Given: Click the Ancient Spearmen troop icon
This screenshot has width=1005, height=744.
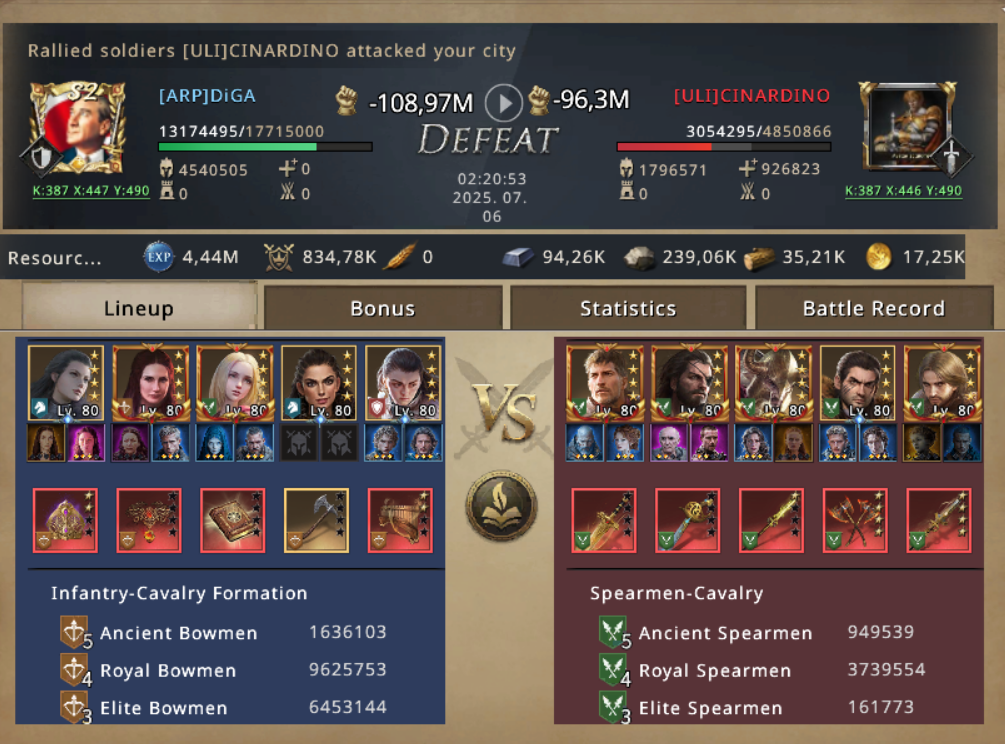Looking at the screenshot, I should (613, 632).
